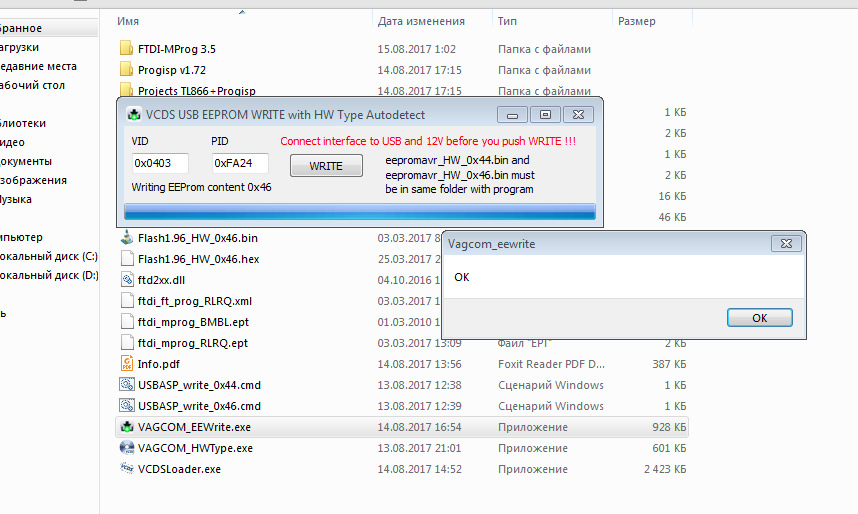Click the red Connect interface warning text
This screenshot has width=858, height=514.
coord(428,141)
